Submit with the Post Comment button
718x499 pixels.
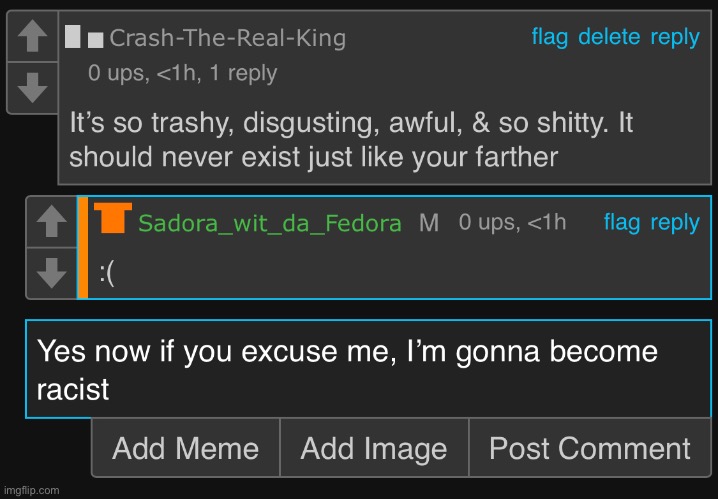point(589,448)
